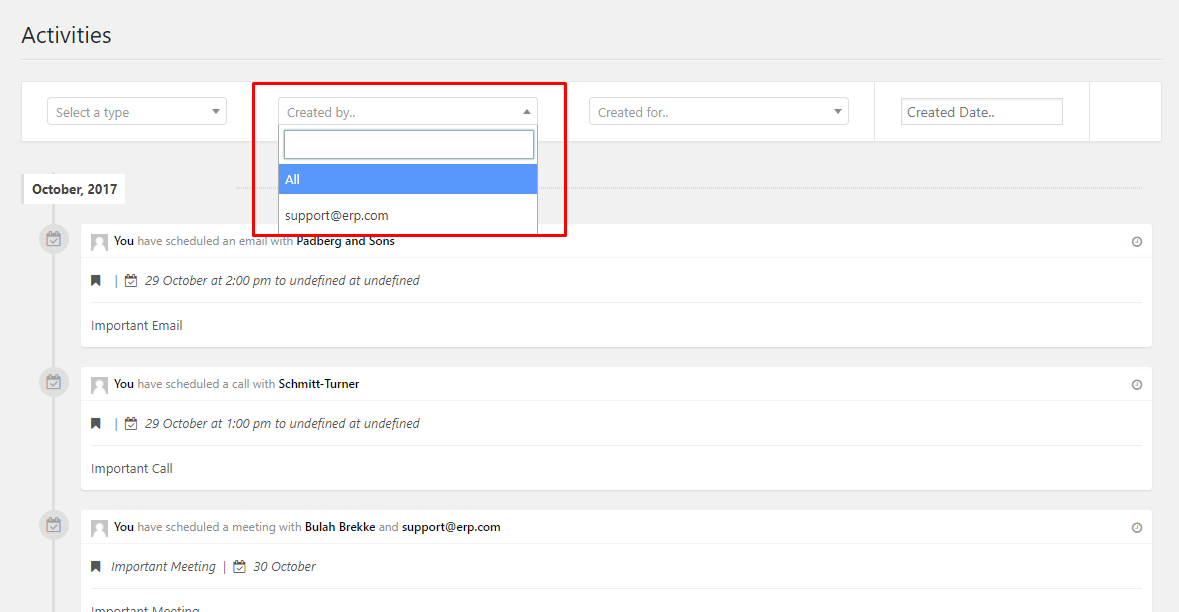Click the user avatar on the Schmitt-Turner activity
1179x612 pixels.
(x=99, y=385)
